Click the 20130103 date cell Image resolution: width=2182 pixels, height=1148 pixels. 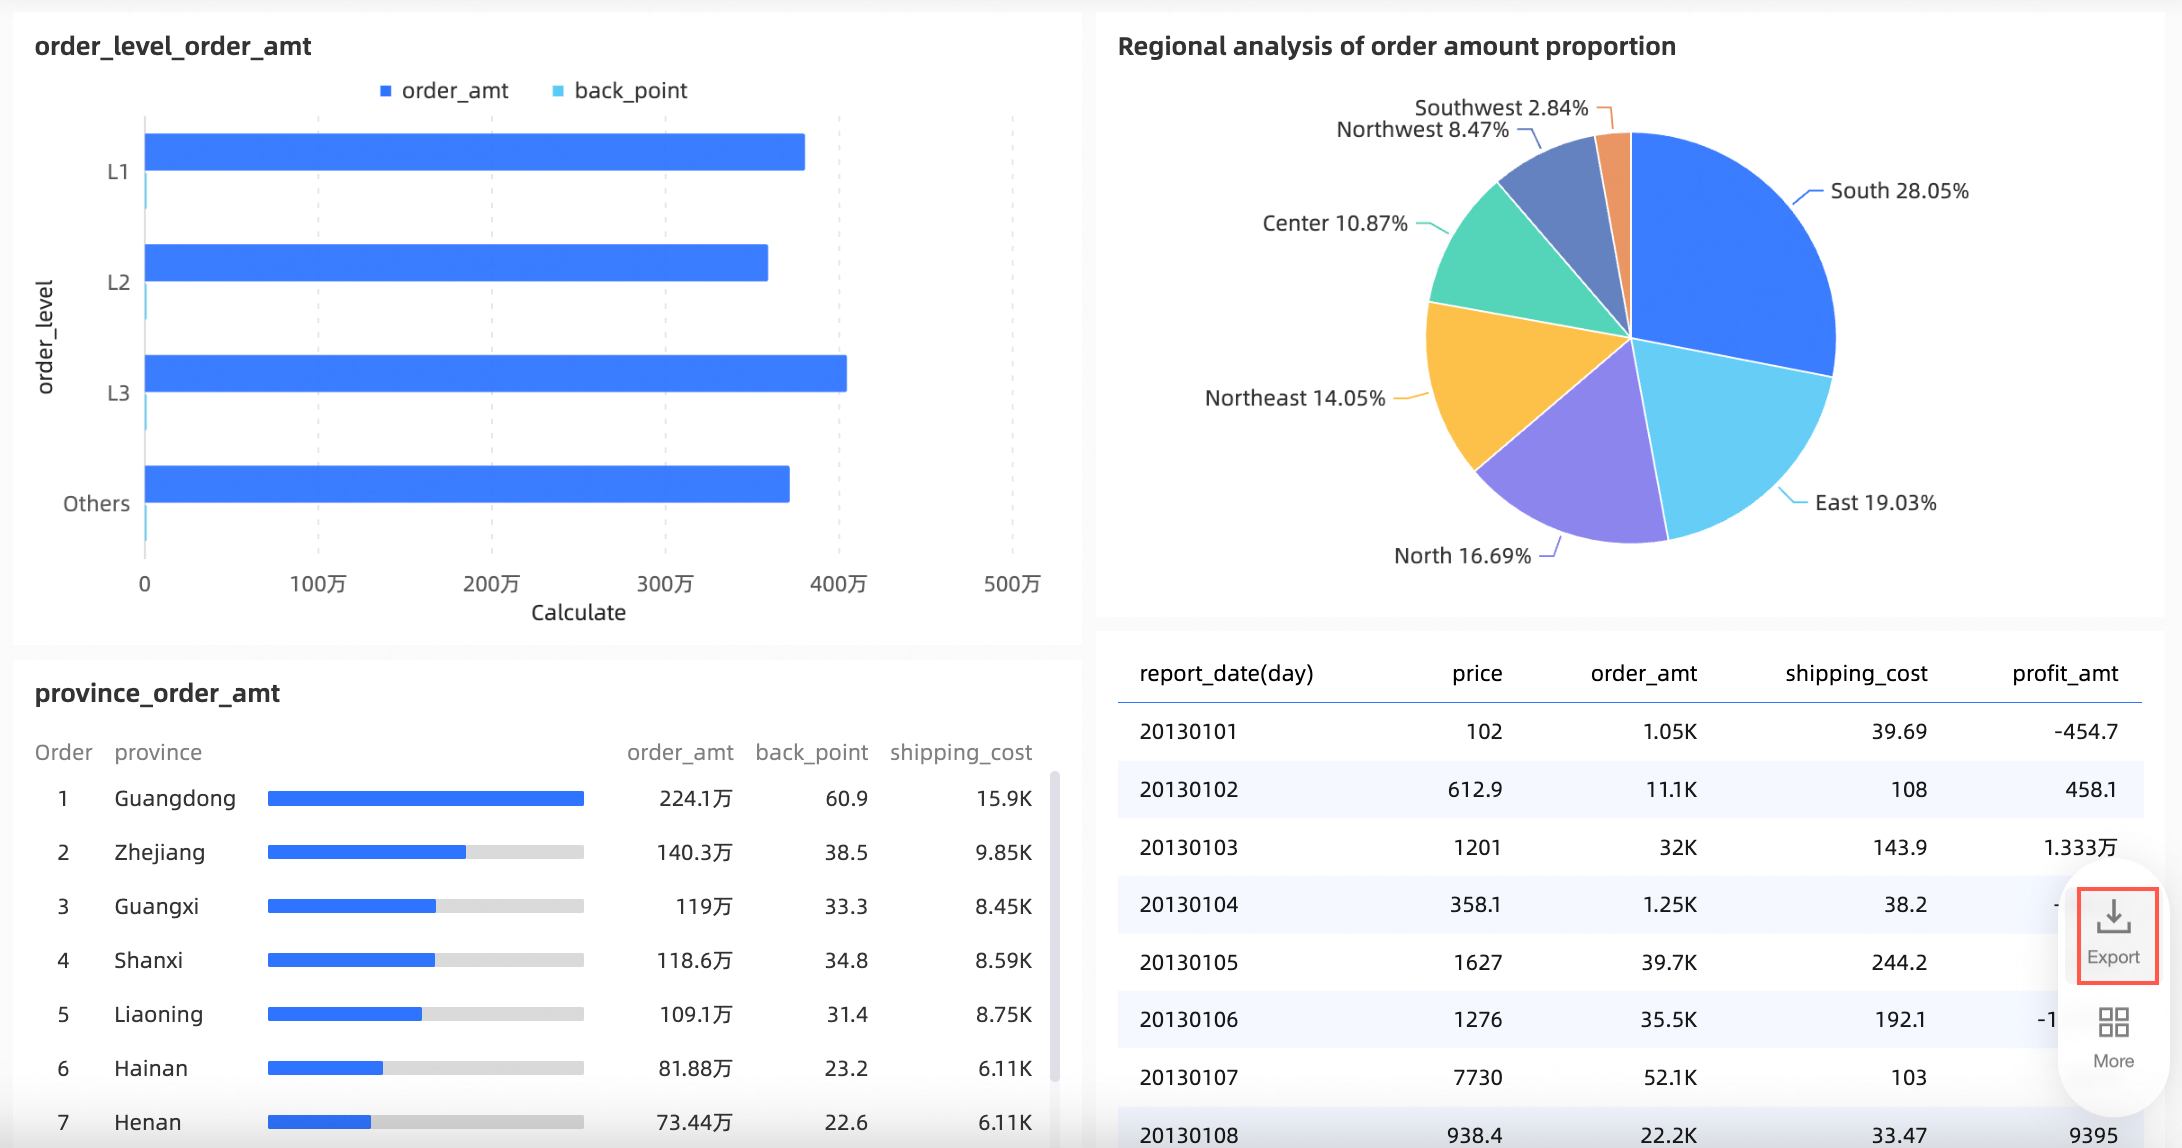click(1188, 847)
